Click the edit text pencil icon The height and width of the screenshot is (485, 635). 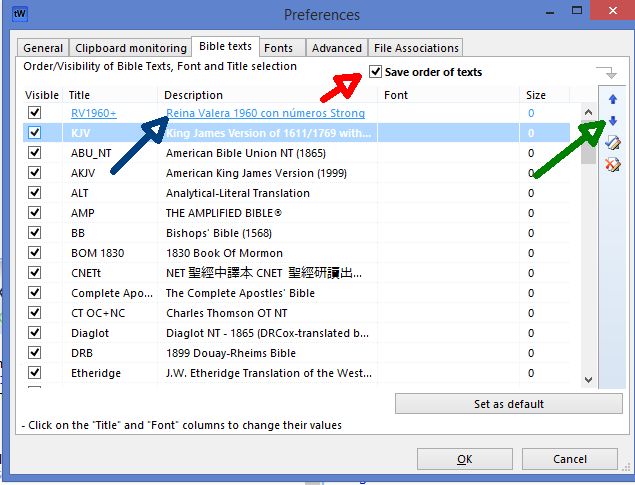[613, 143]
